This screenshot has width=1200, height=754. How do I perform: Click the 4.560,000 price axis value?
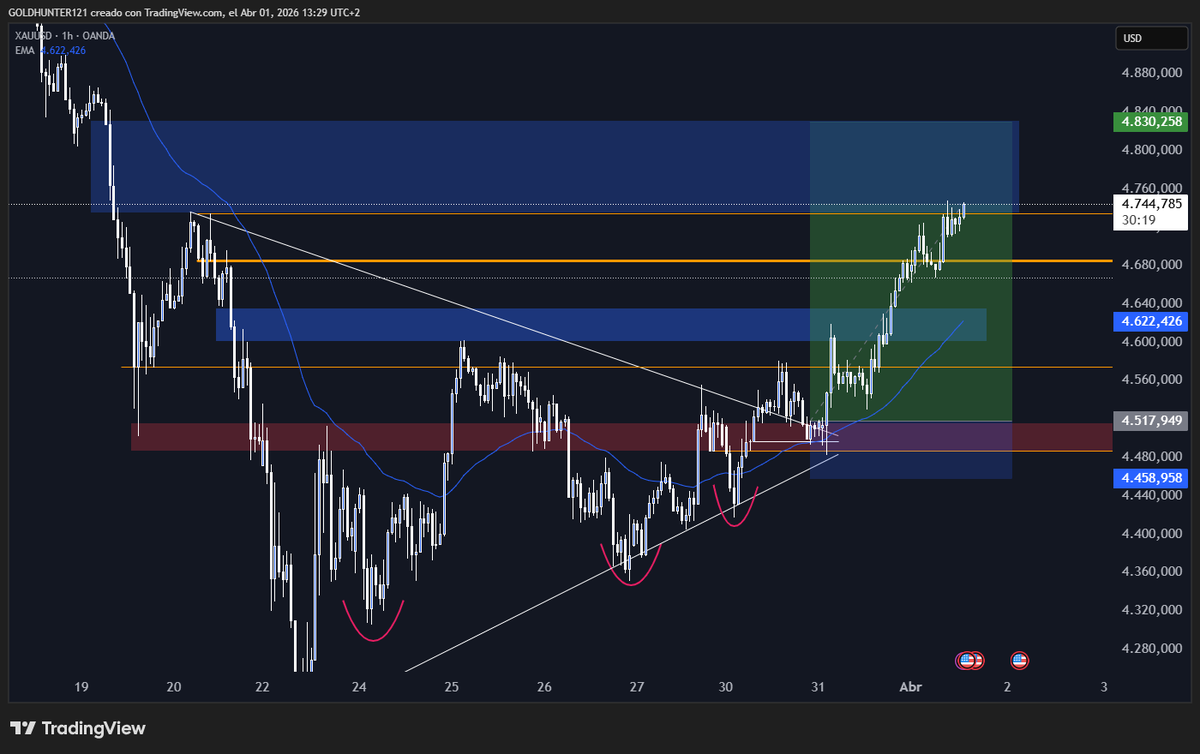pyautogui.click(x=1152, y=380)
